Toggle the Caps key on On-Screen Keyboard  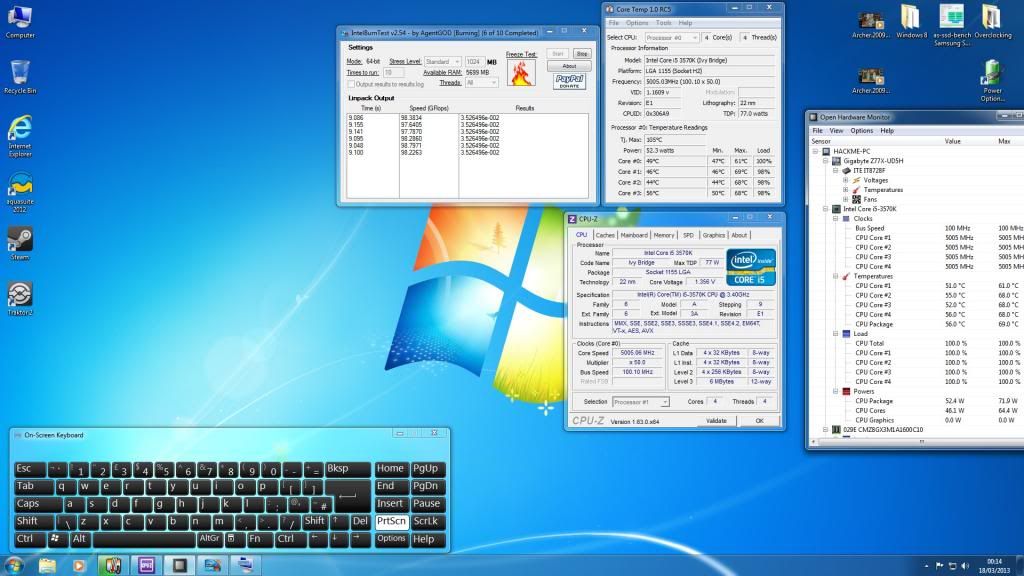[x=37, y=504]
